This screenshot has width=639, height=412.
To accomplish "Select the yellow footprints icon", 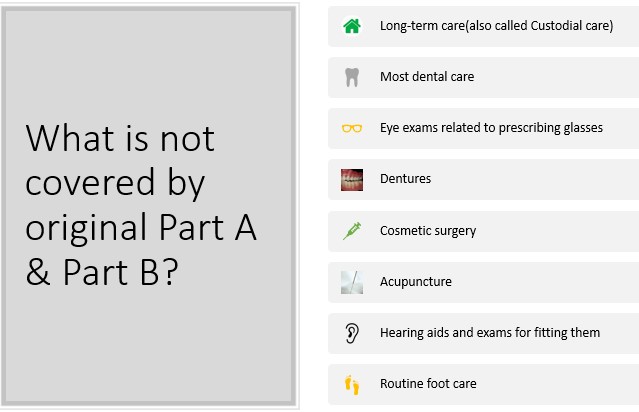I will coord(352,385).
